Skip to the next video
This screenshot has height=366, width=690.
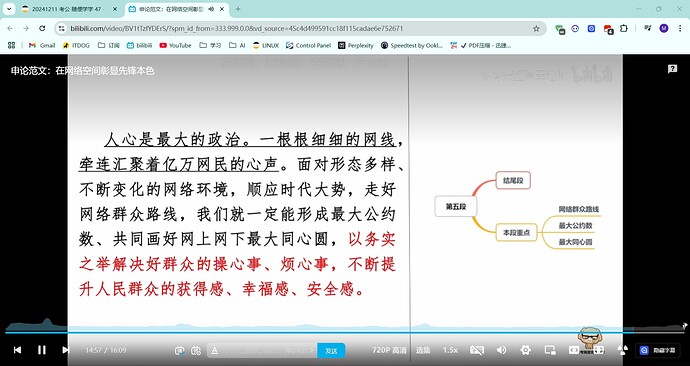coord(66,350)
